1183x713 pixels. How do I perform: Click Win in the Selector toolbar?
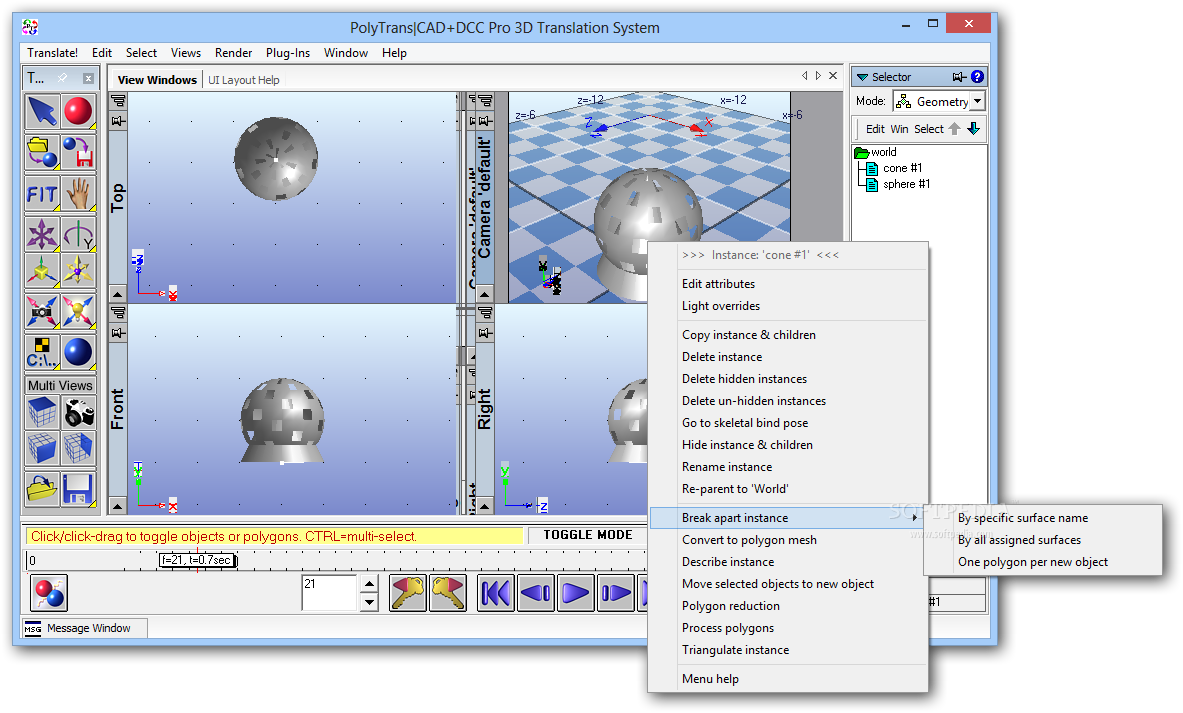click(x=899, y=129)
